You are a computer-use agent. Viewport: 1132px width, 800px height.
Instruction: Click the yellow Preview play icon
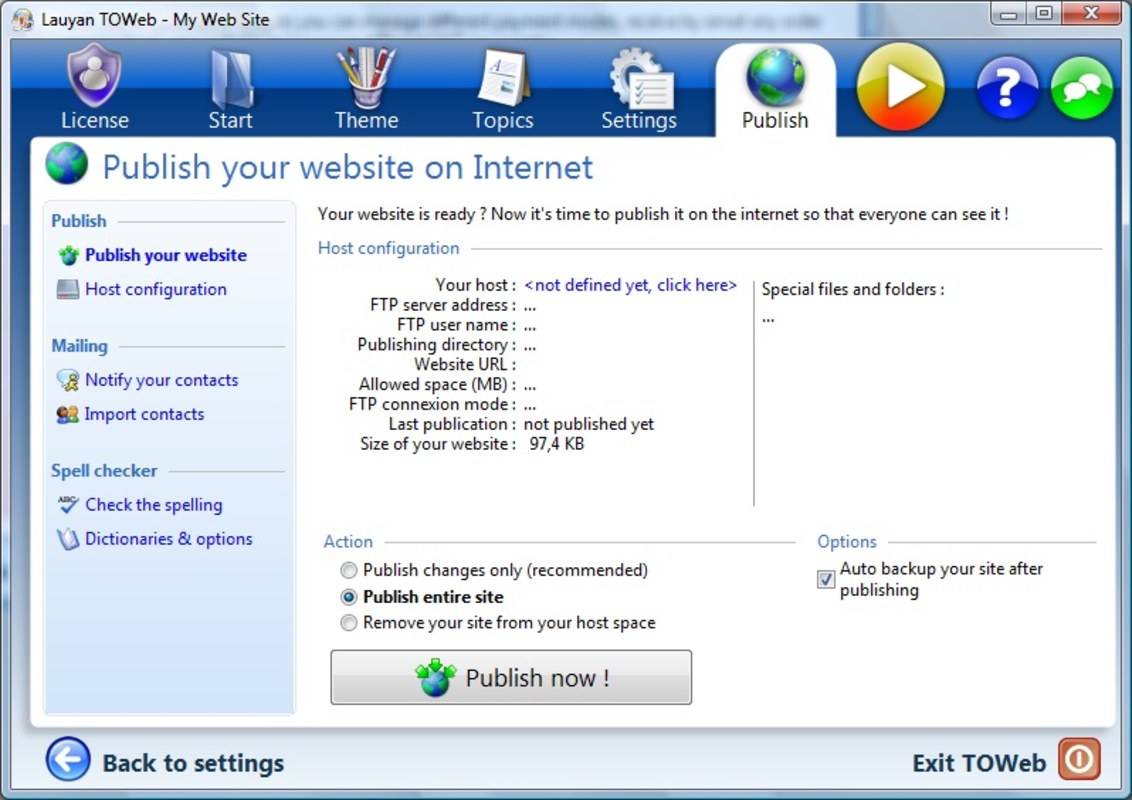pos(899,88)
